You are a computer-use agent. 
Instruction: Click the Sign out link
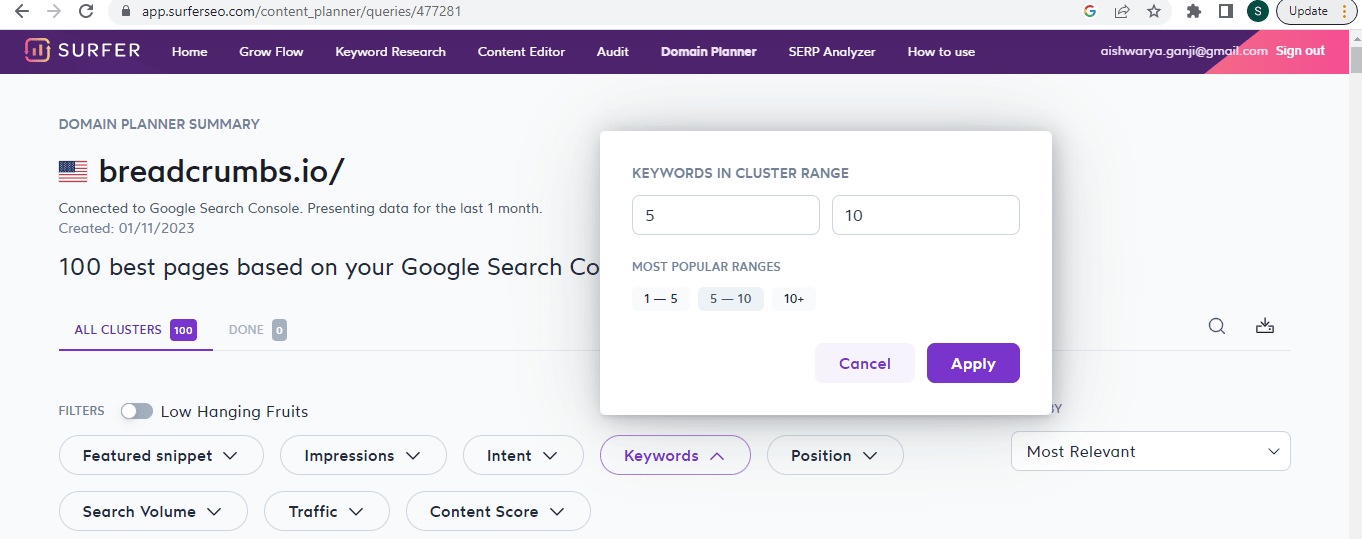coord(1300,51)
